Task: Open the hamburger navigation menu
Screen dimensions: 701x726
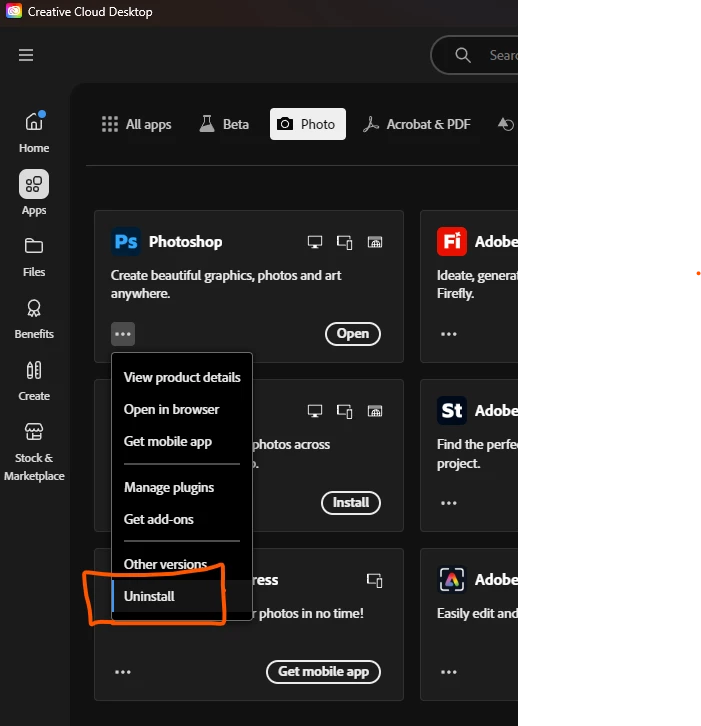Action: click(26, 55)
